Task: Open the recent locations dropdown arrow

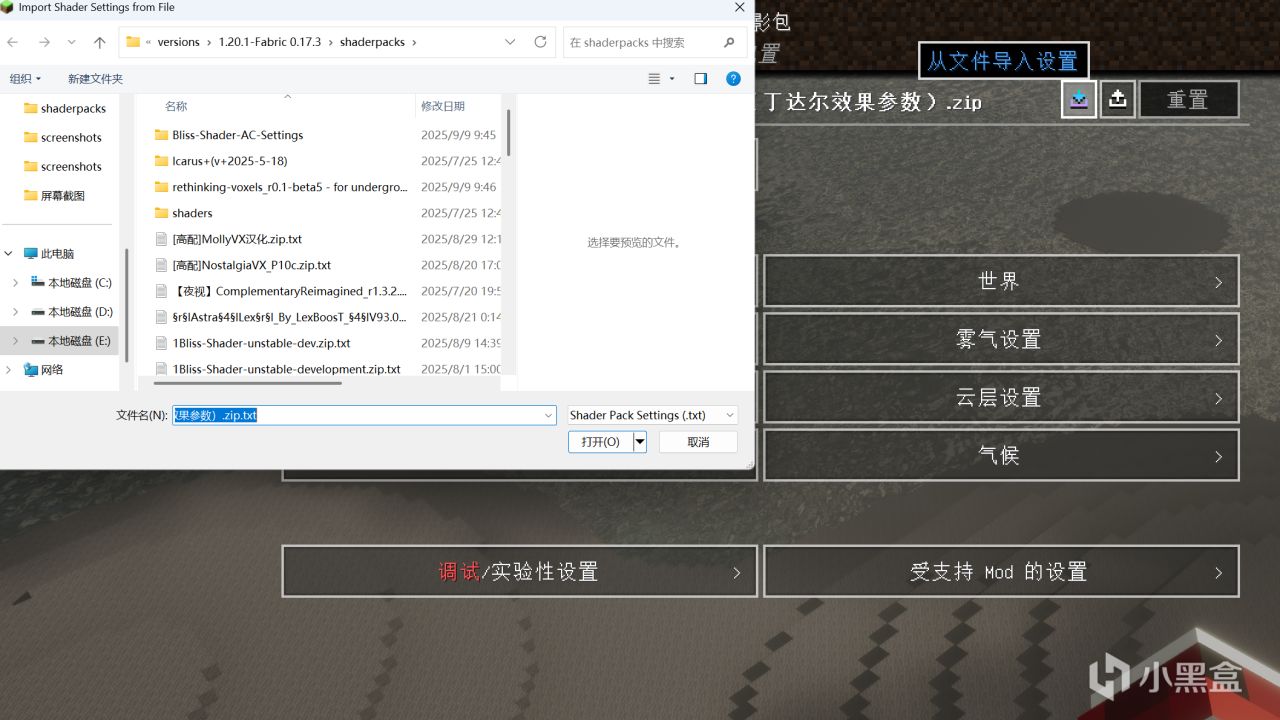Action: point(72,42)
